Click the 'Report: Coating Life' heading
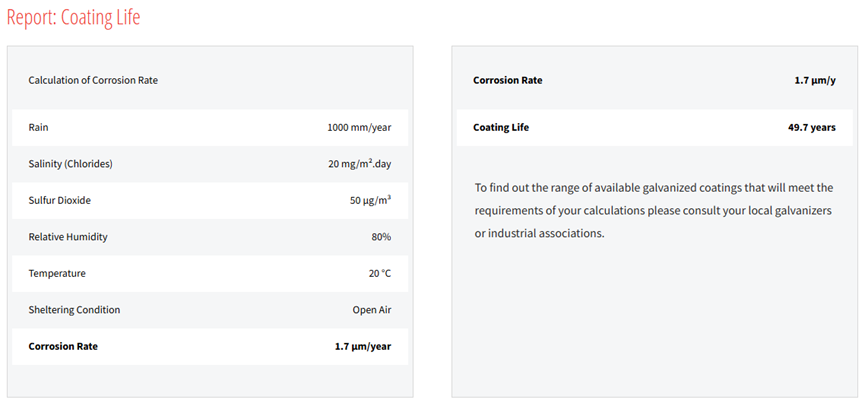The height and width of the screenshot is (406, 865). tap(73, 18)
